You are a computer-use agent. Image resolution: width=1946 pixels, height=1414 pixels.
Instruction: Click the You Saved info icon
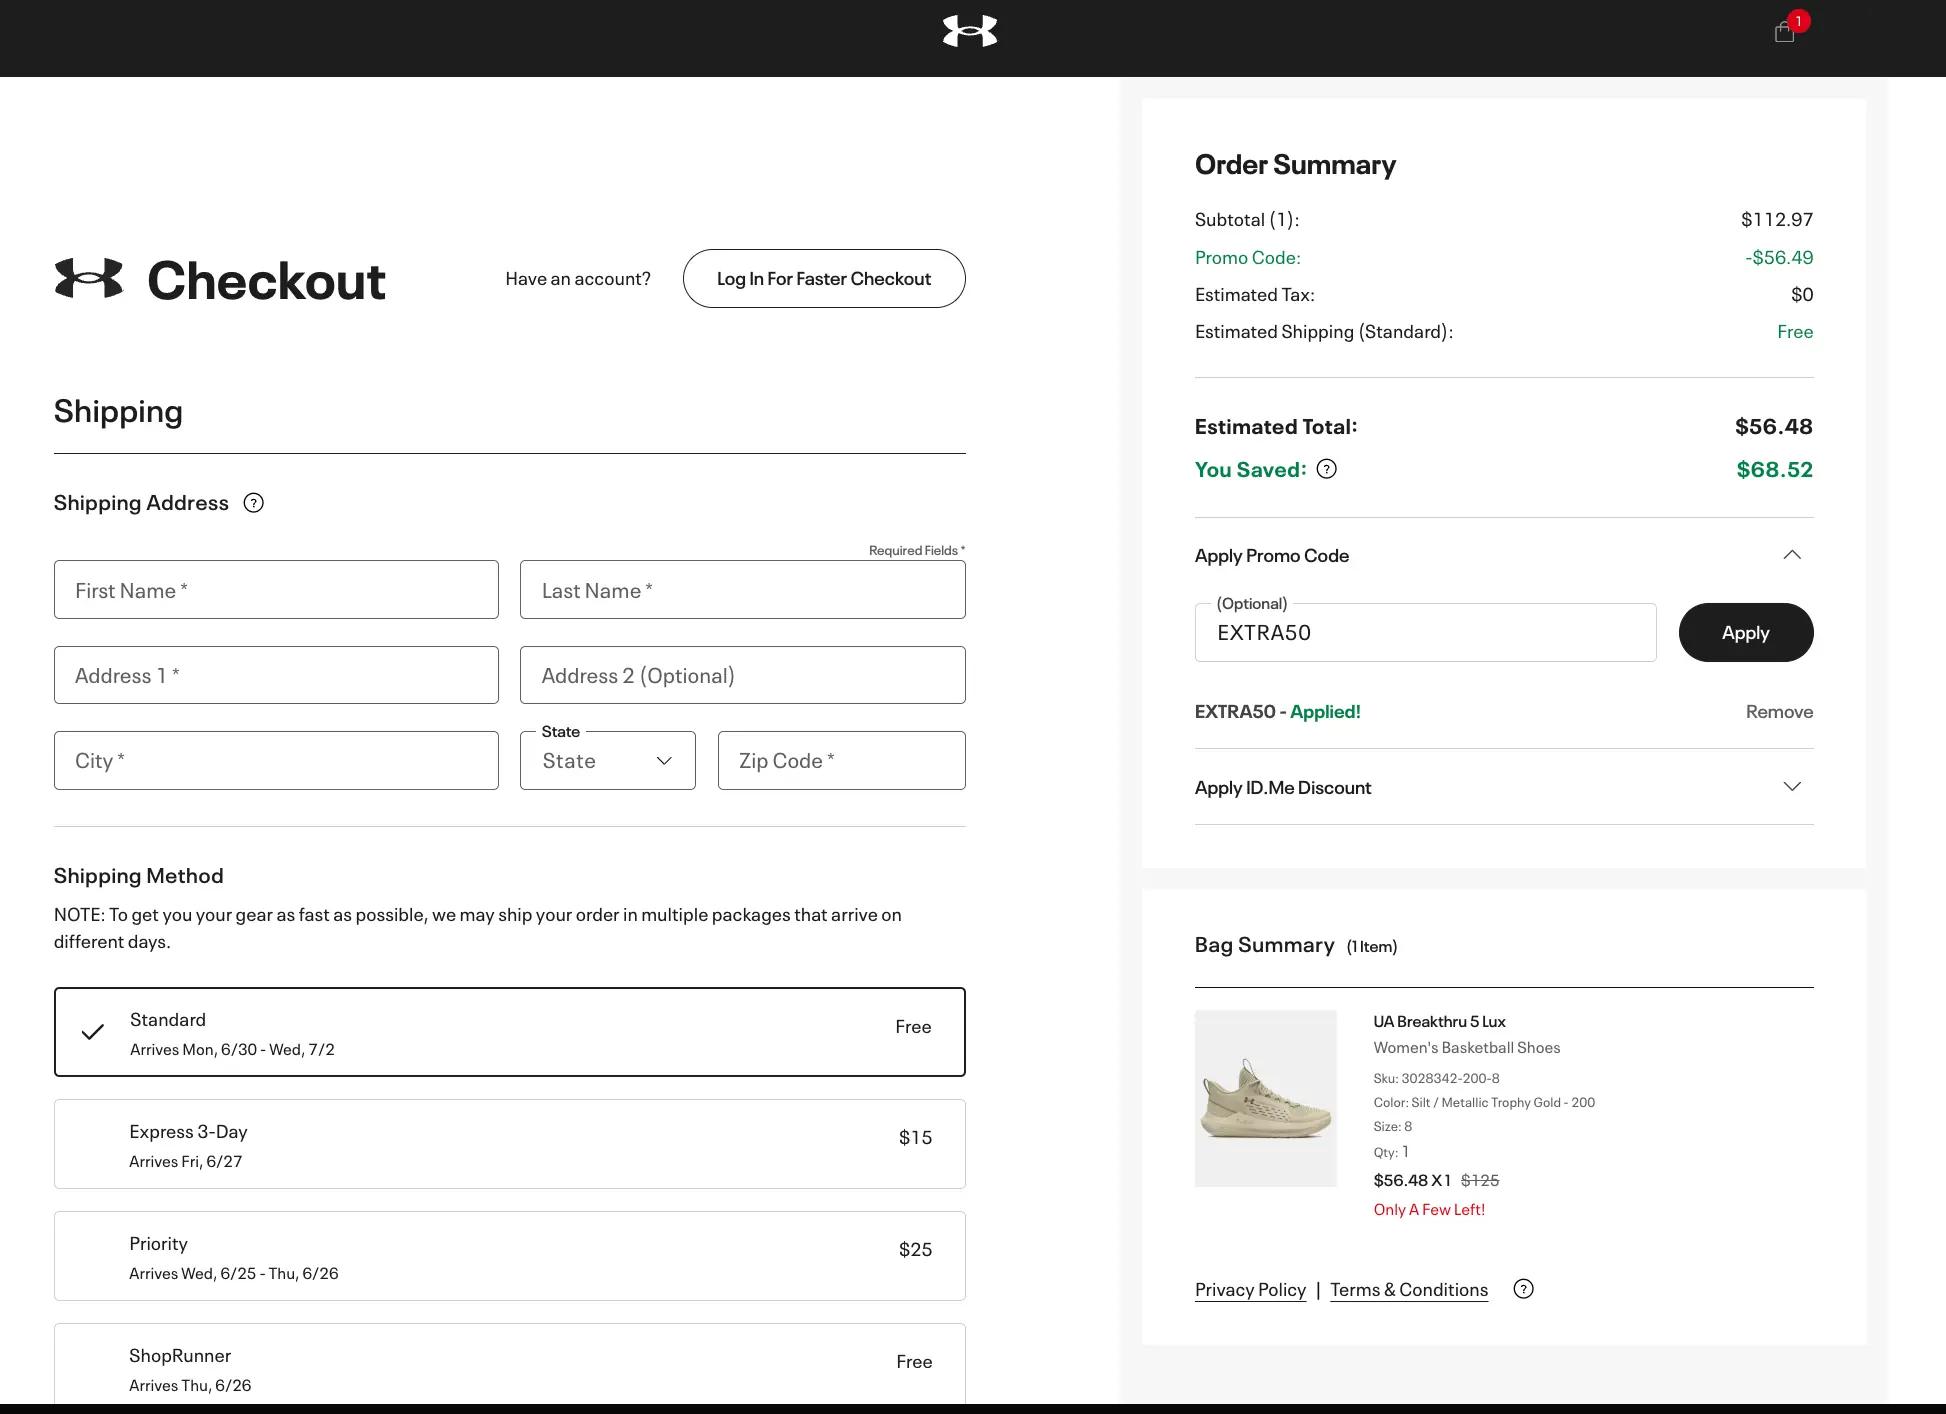(1327, 469)
